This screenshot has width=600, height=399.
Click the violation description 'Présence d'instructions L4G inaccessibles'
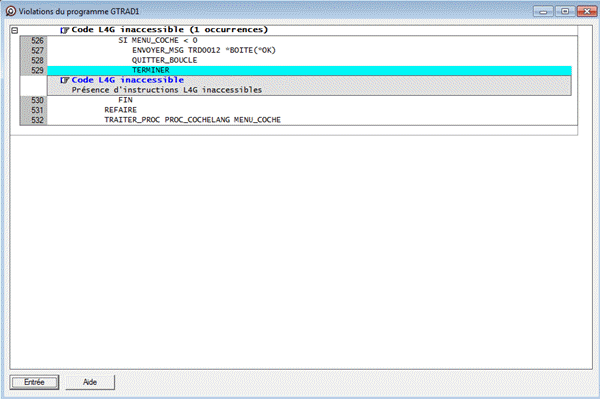(167, 90)
